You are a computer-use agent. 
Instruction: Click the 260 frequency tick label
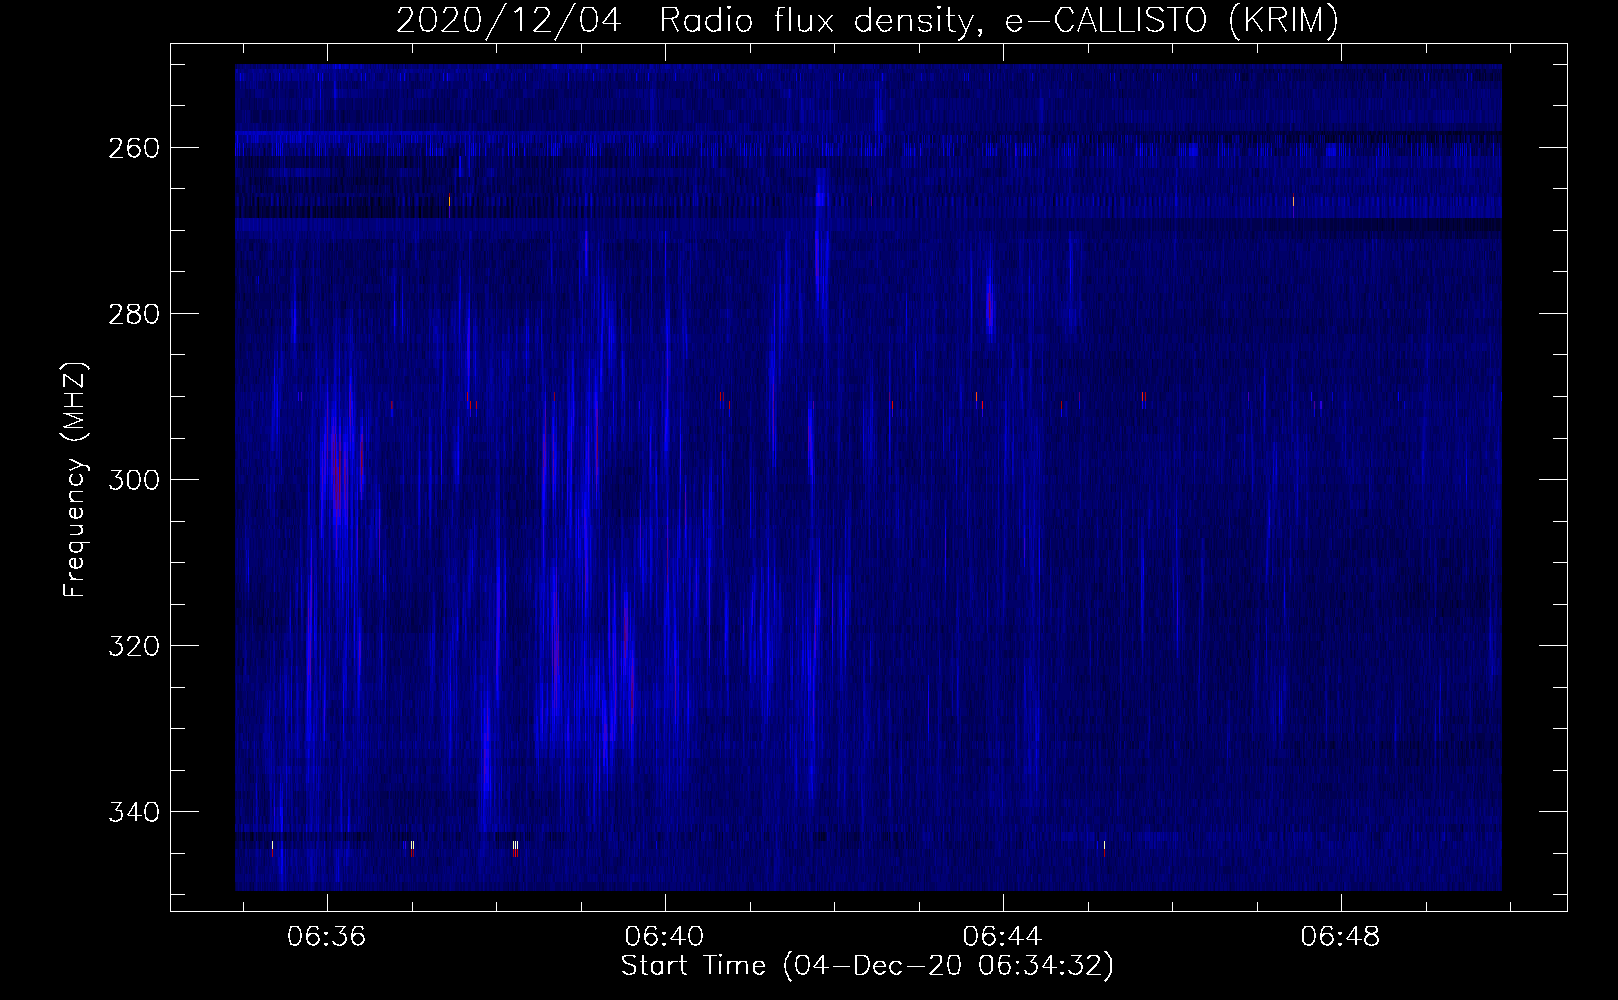pyautogui.click(x=133, y=148)
